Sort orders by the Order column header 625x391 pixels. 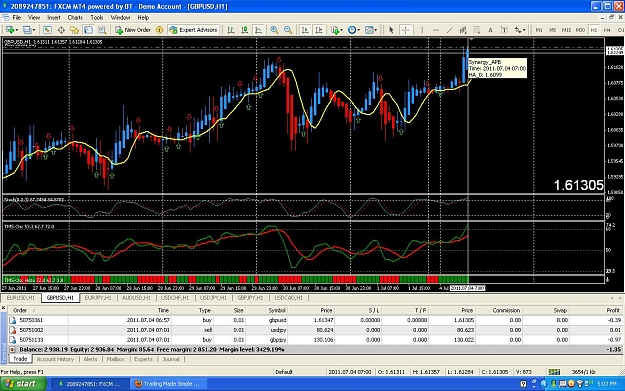pos(20,310)
